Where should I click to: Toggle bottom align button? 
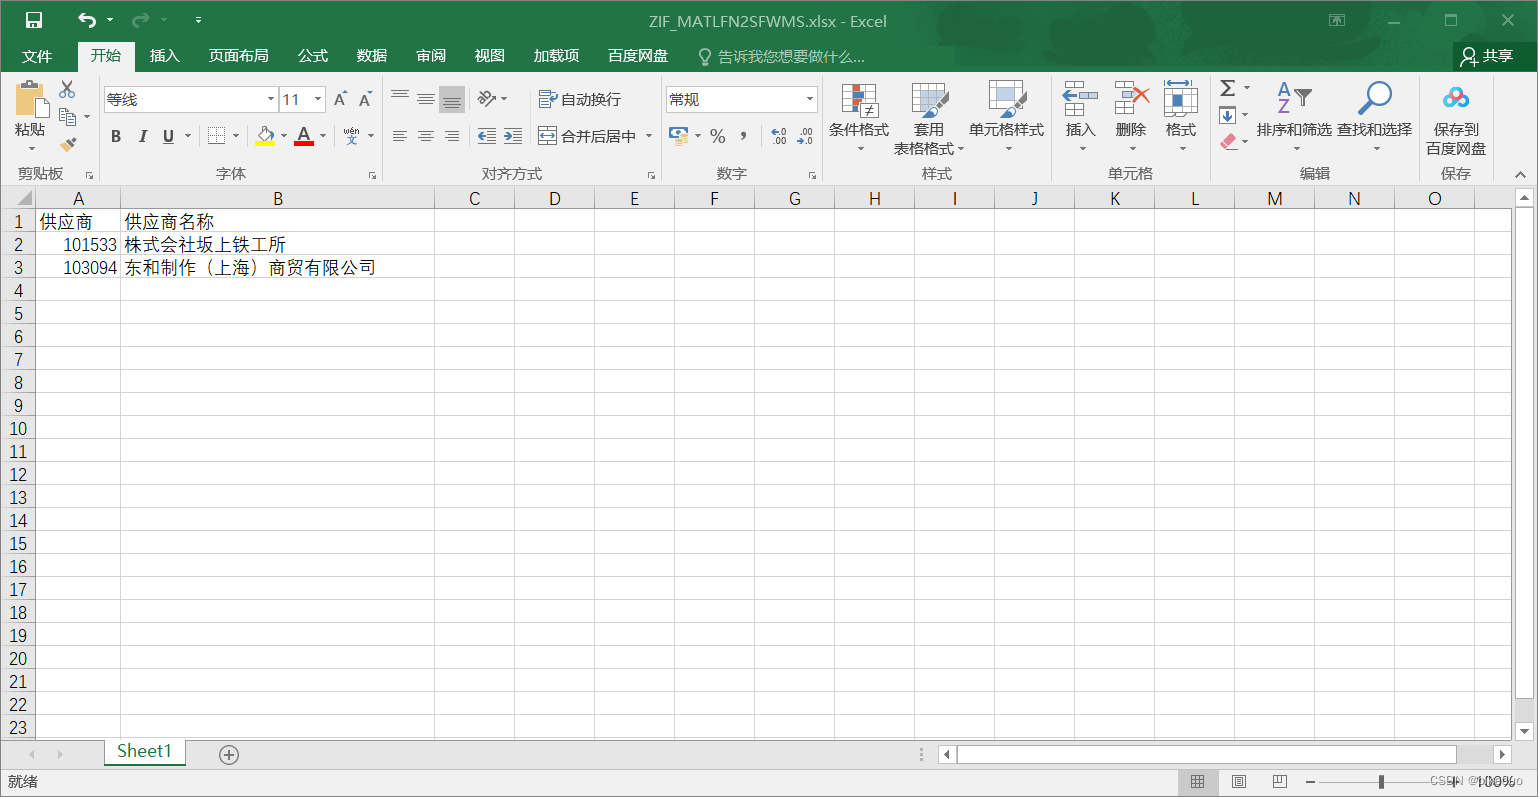452,99
